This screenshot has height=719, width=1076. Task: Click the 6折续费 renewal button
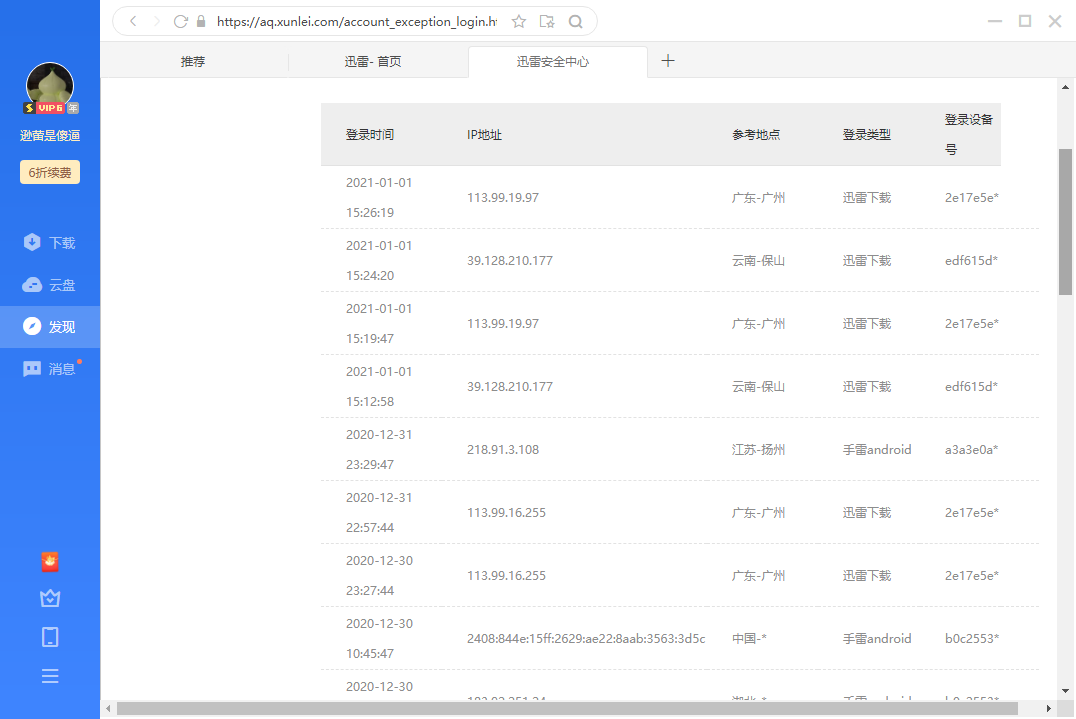[x=49, y=172]
